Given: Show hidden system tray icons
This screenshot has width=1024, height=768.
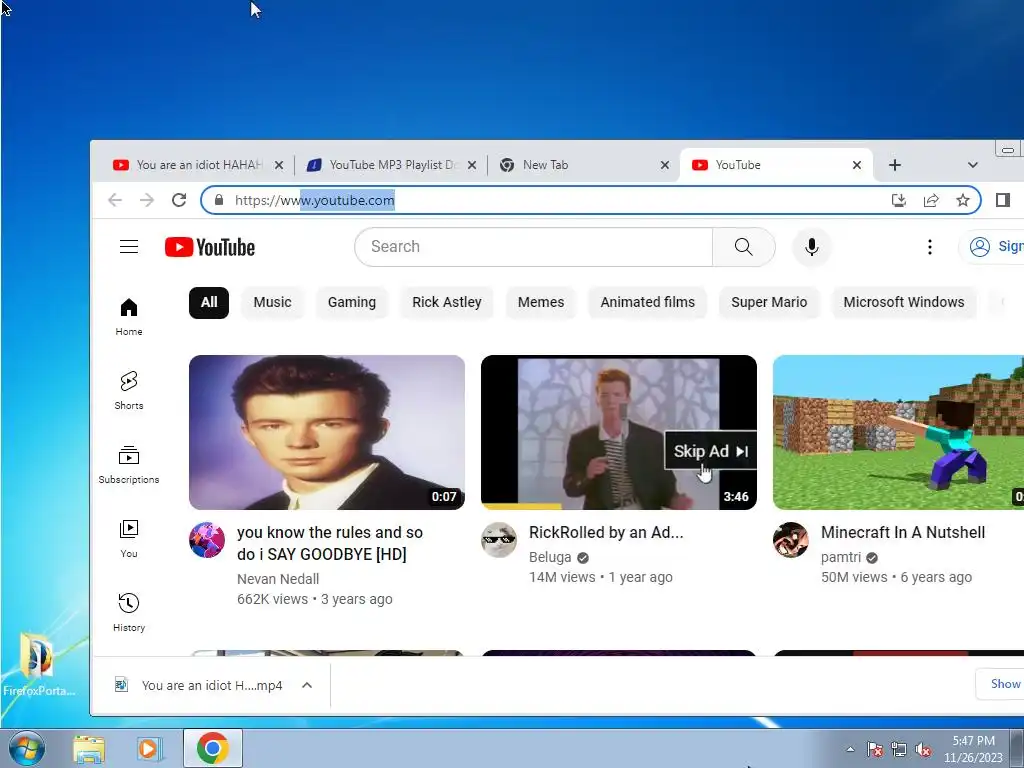Looking at the screenshot, I should click(850, 750).
